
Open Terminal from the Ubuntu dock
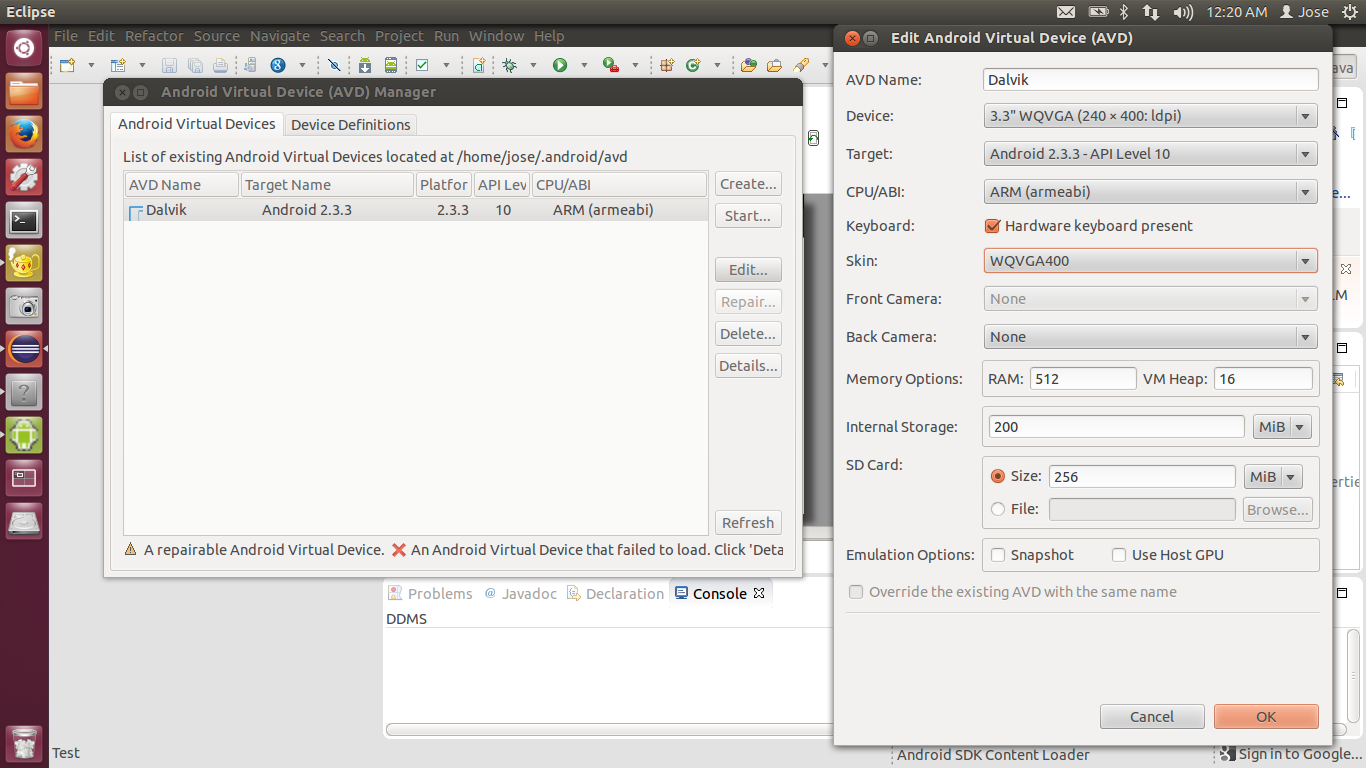(24, 220)
